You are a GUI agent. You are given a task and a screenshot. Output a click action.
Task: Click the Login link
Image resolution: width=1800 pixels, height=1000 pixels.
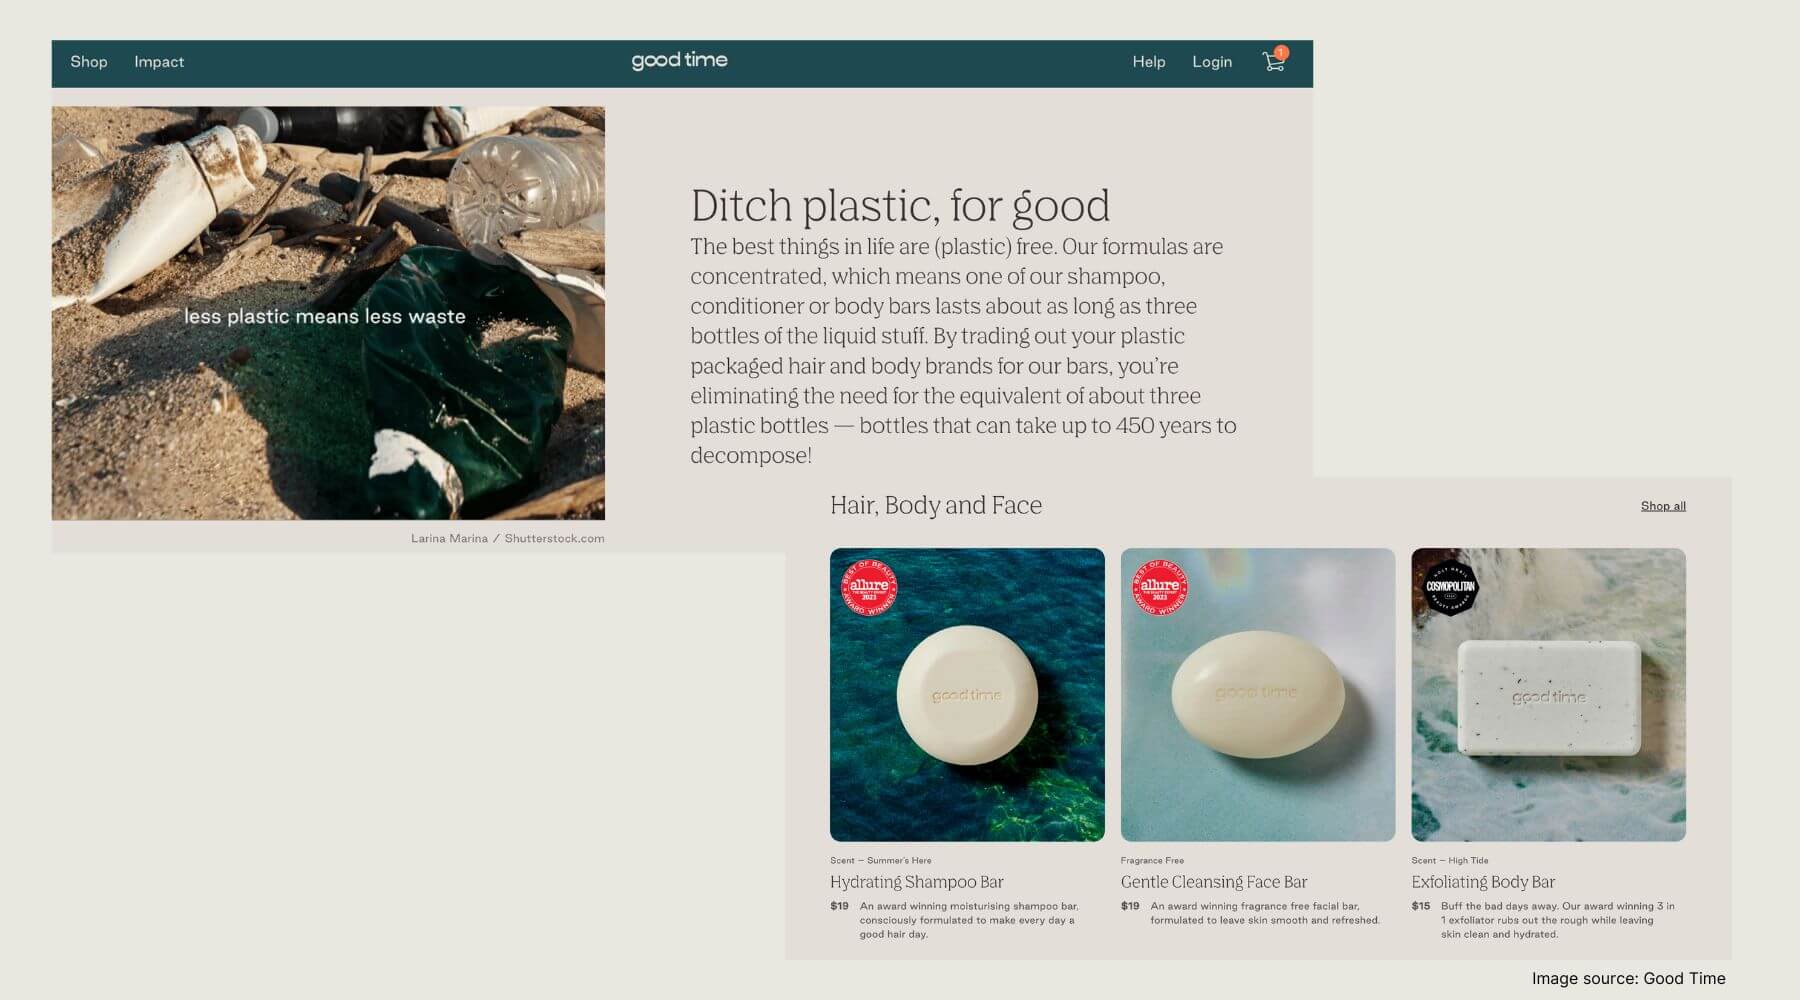tap(1212, 62)
